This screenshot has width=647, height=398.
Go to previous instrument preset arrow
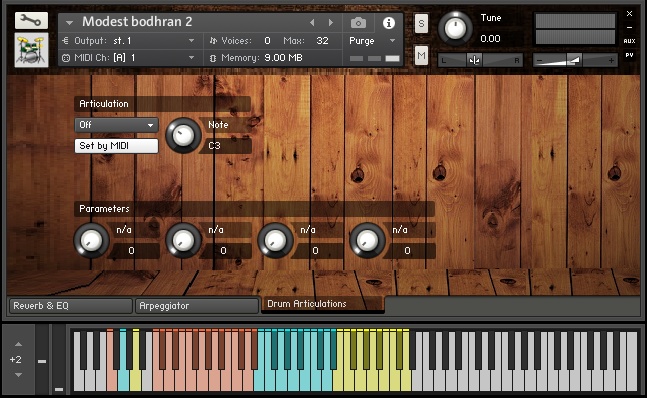pos(312,23)
